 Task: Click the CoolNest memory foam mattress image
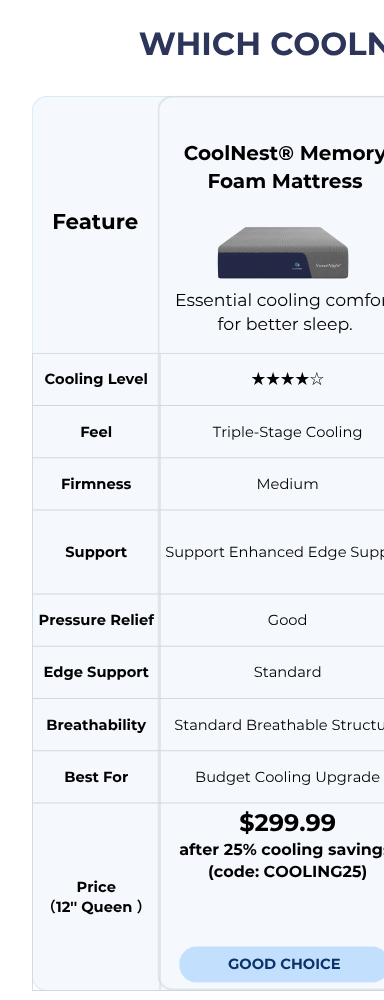[283, 253]
